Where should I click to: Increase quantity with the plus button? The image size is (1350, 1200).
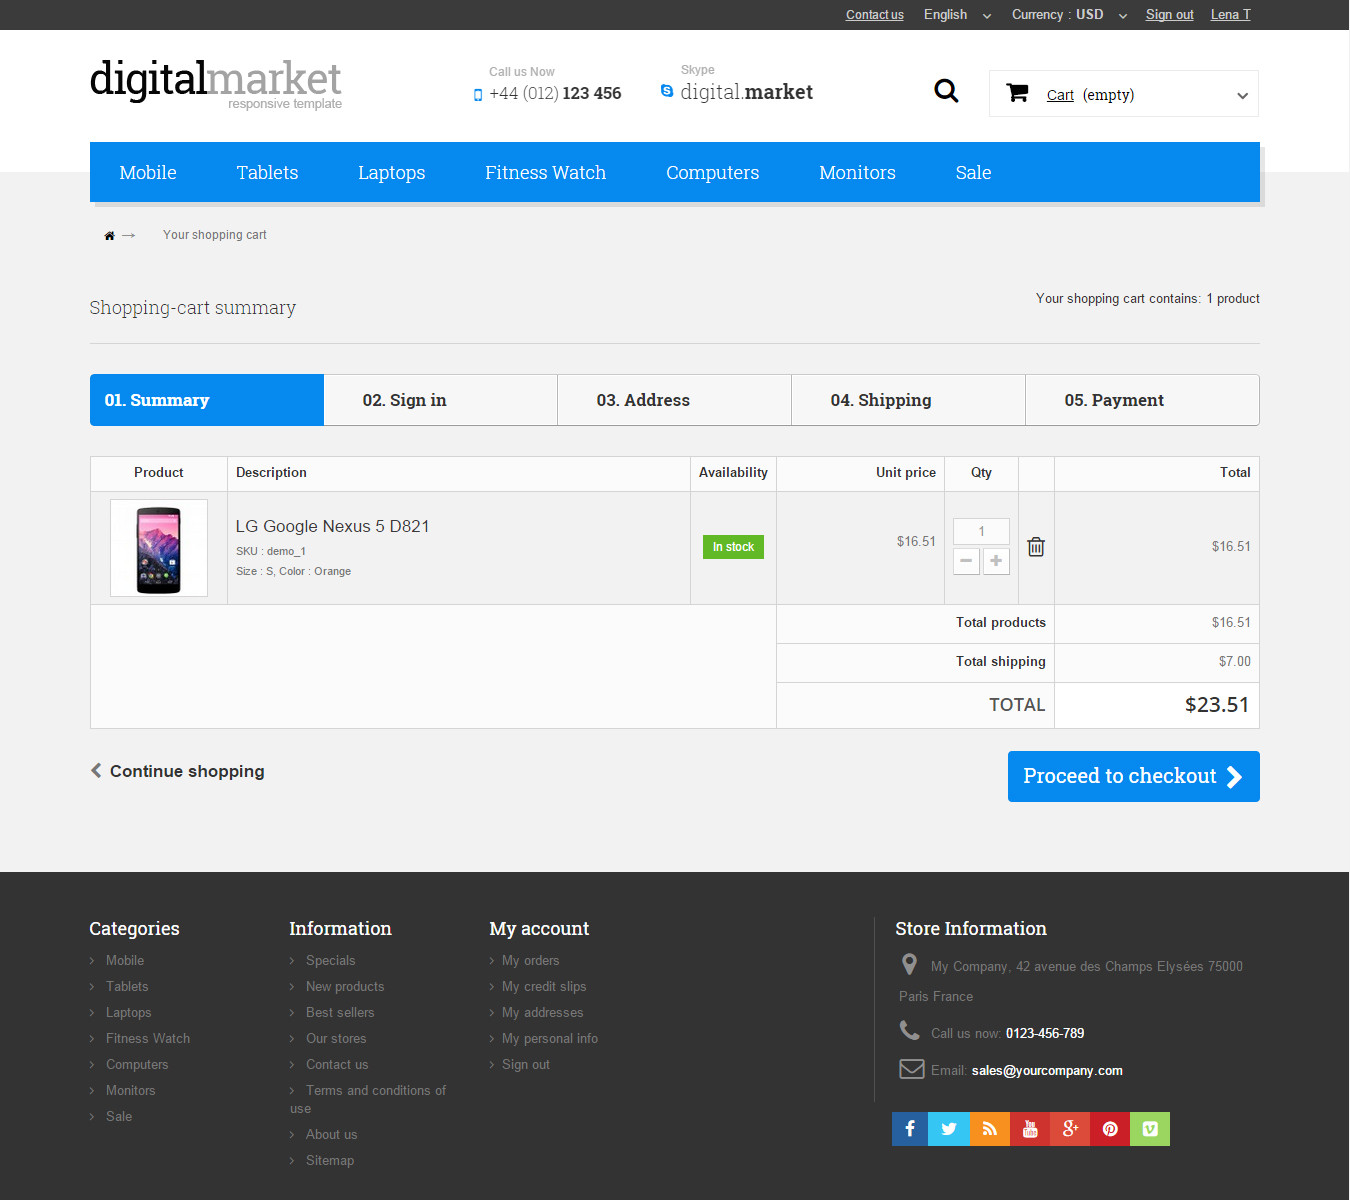tap(996, 561)
